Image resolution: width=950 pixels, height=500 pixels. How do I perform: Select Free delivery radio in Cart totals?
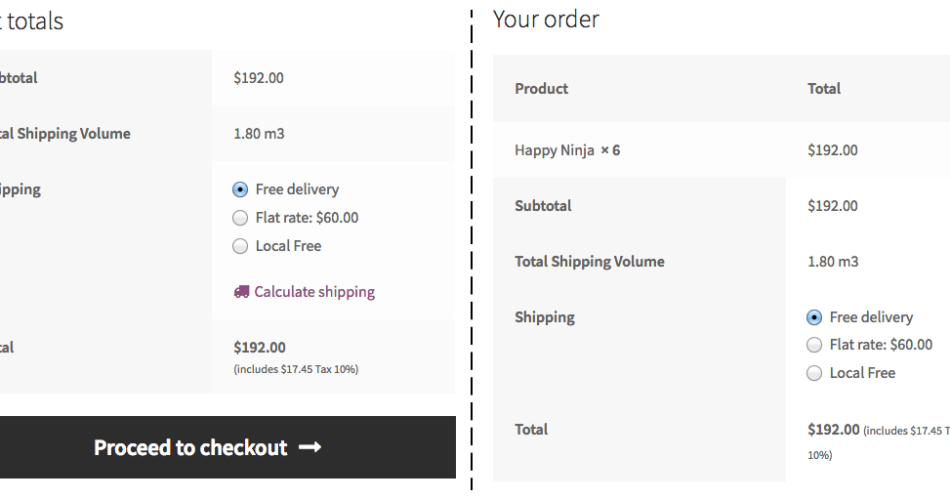click(x=239, y=190)
